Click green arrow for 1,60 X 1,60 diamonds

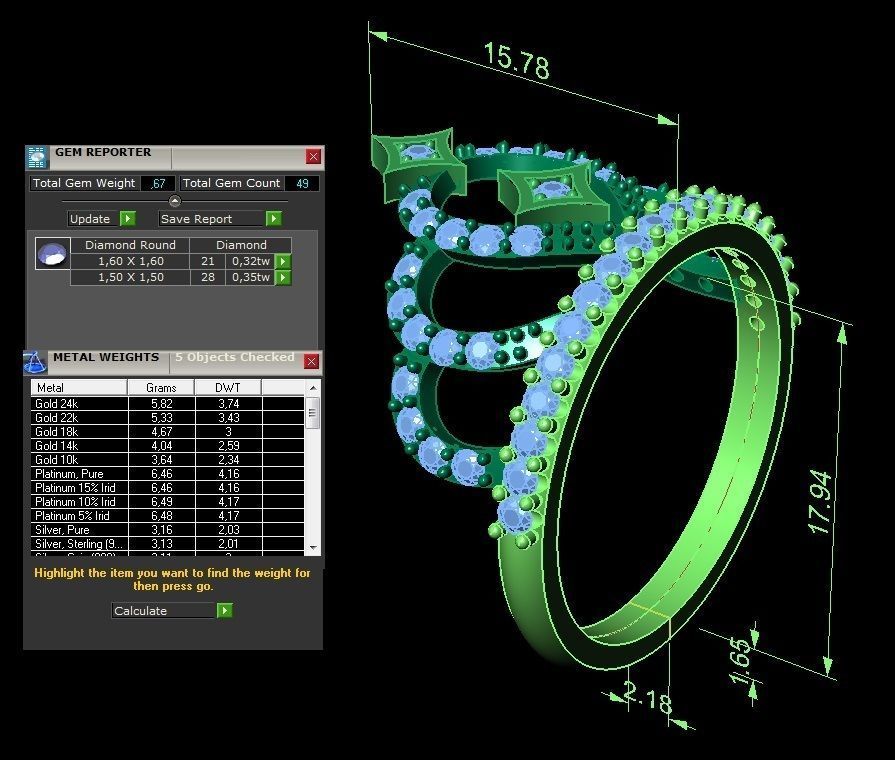click(x=283, y=262)
